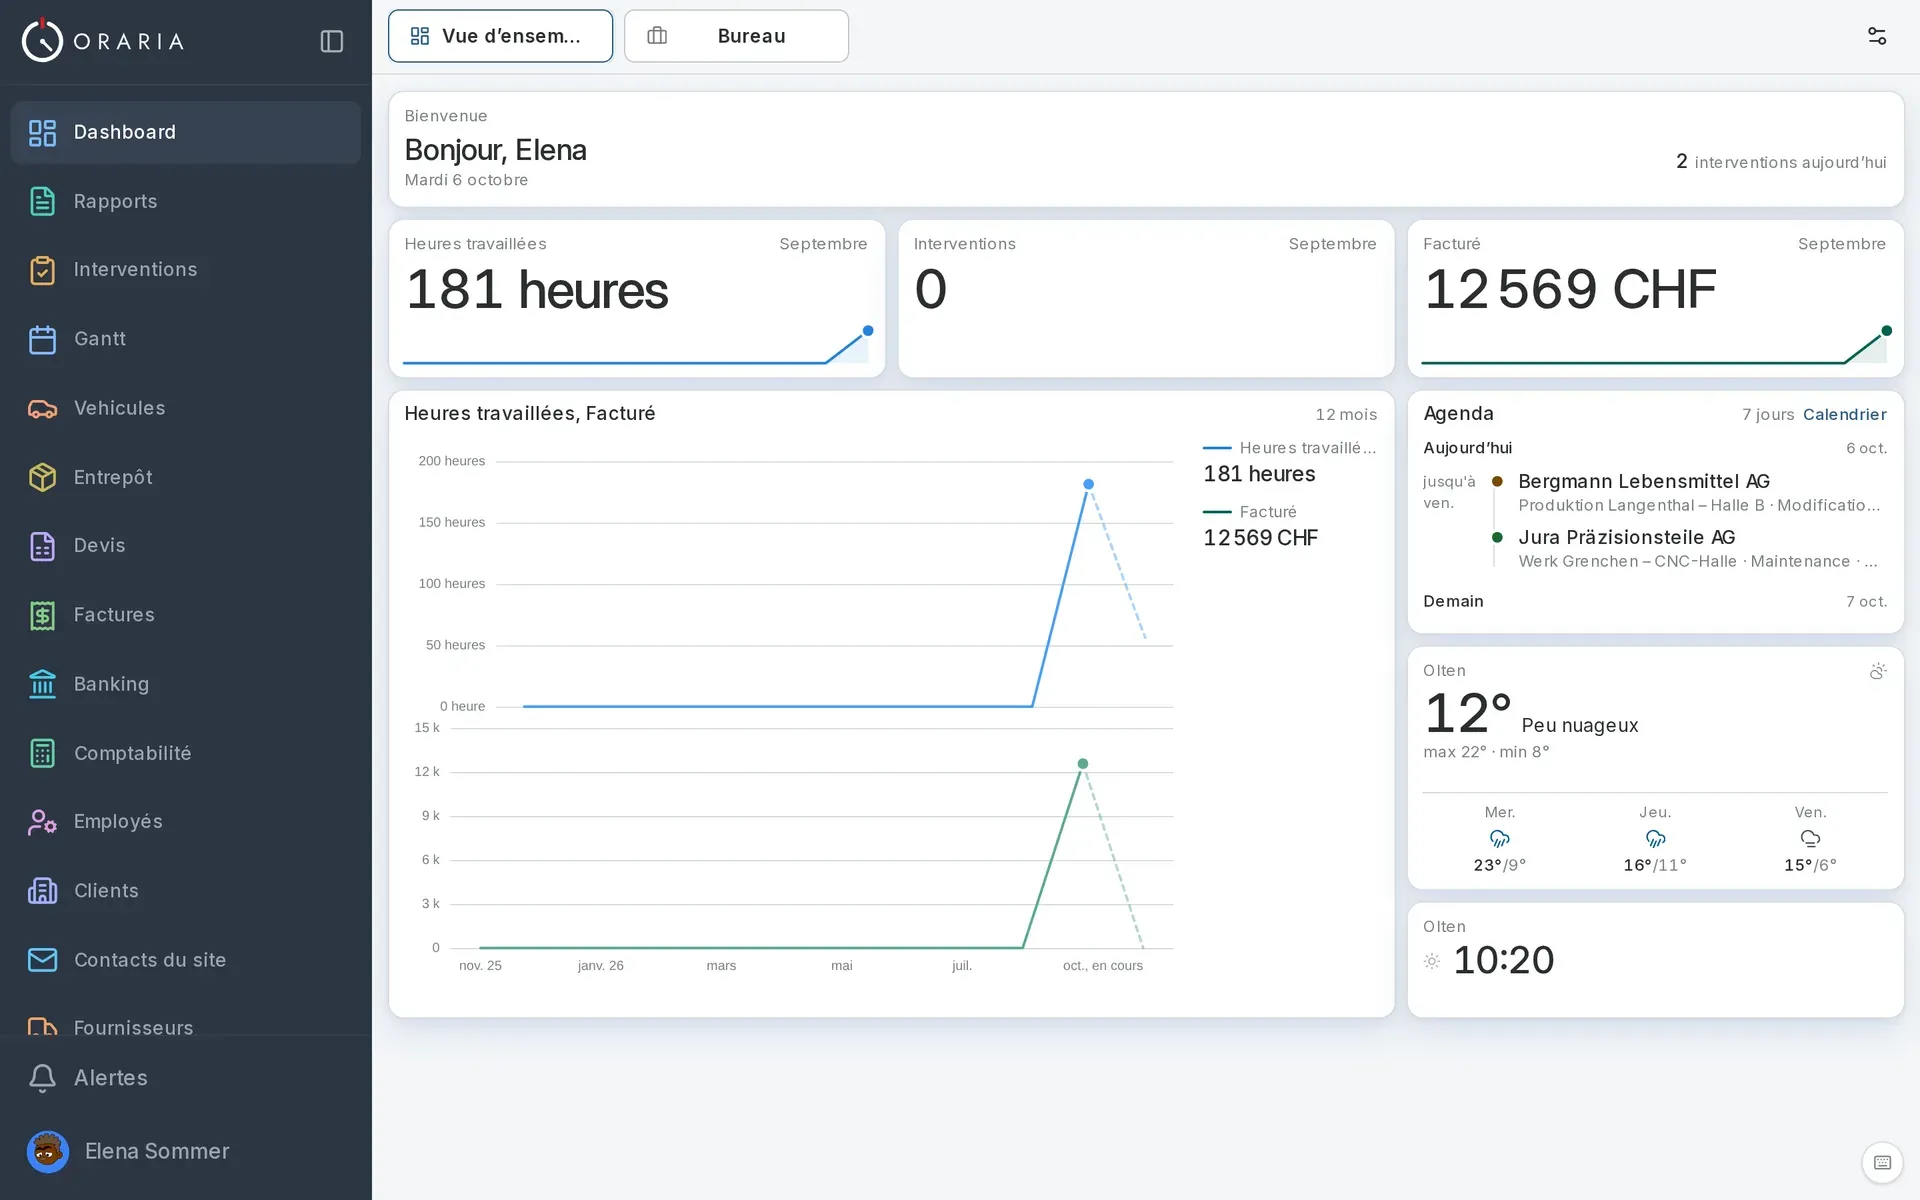Open Rapports from the sidebar

[186, 201]
